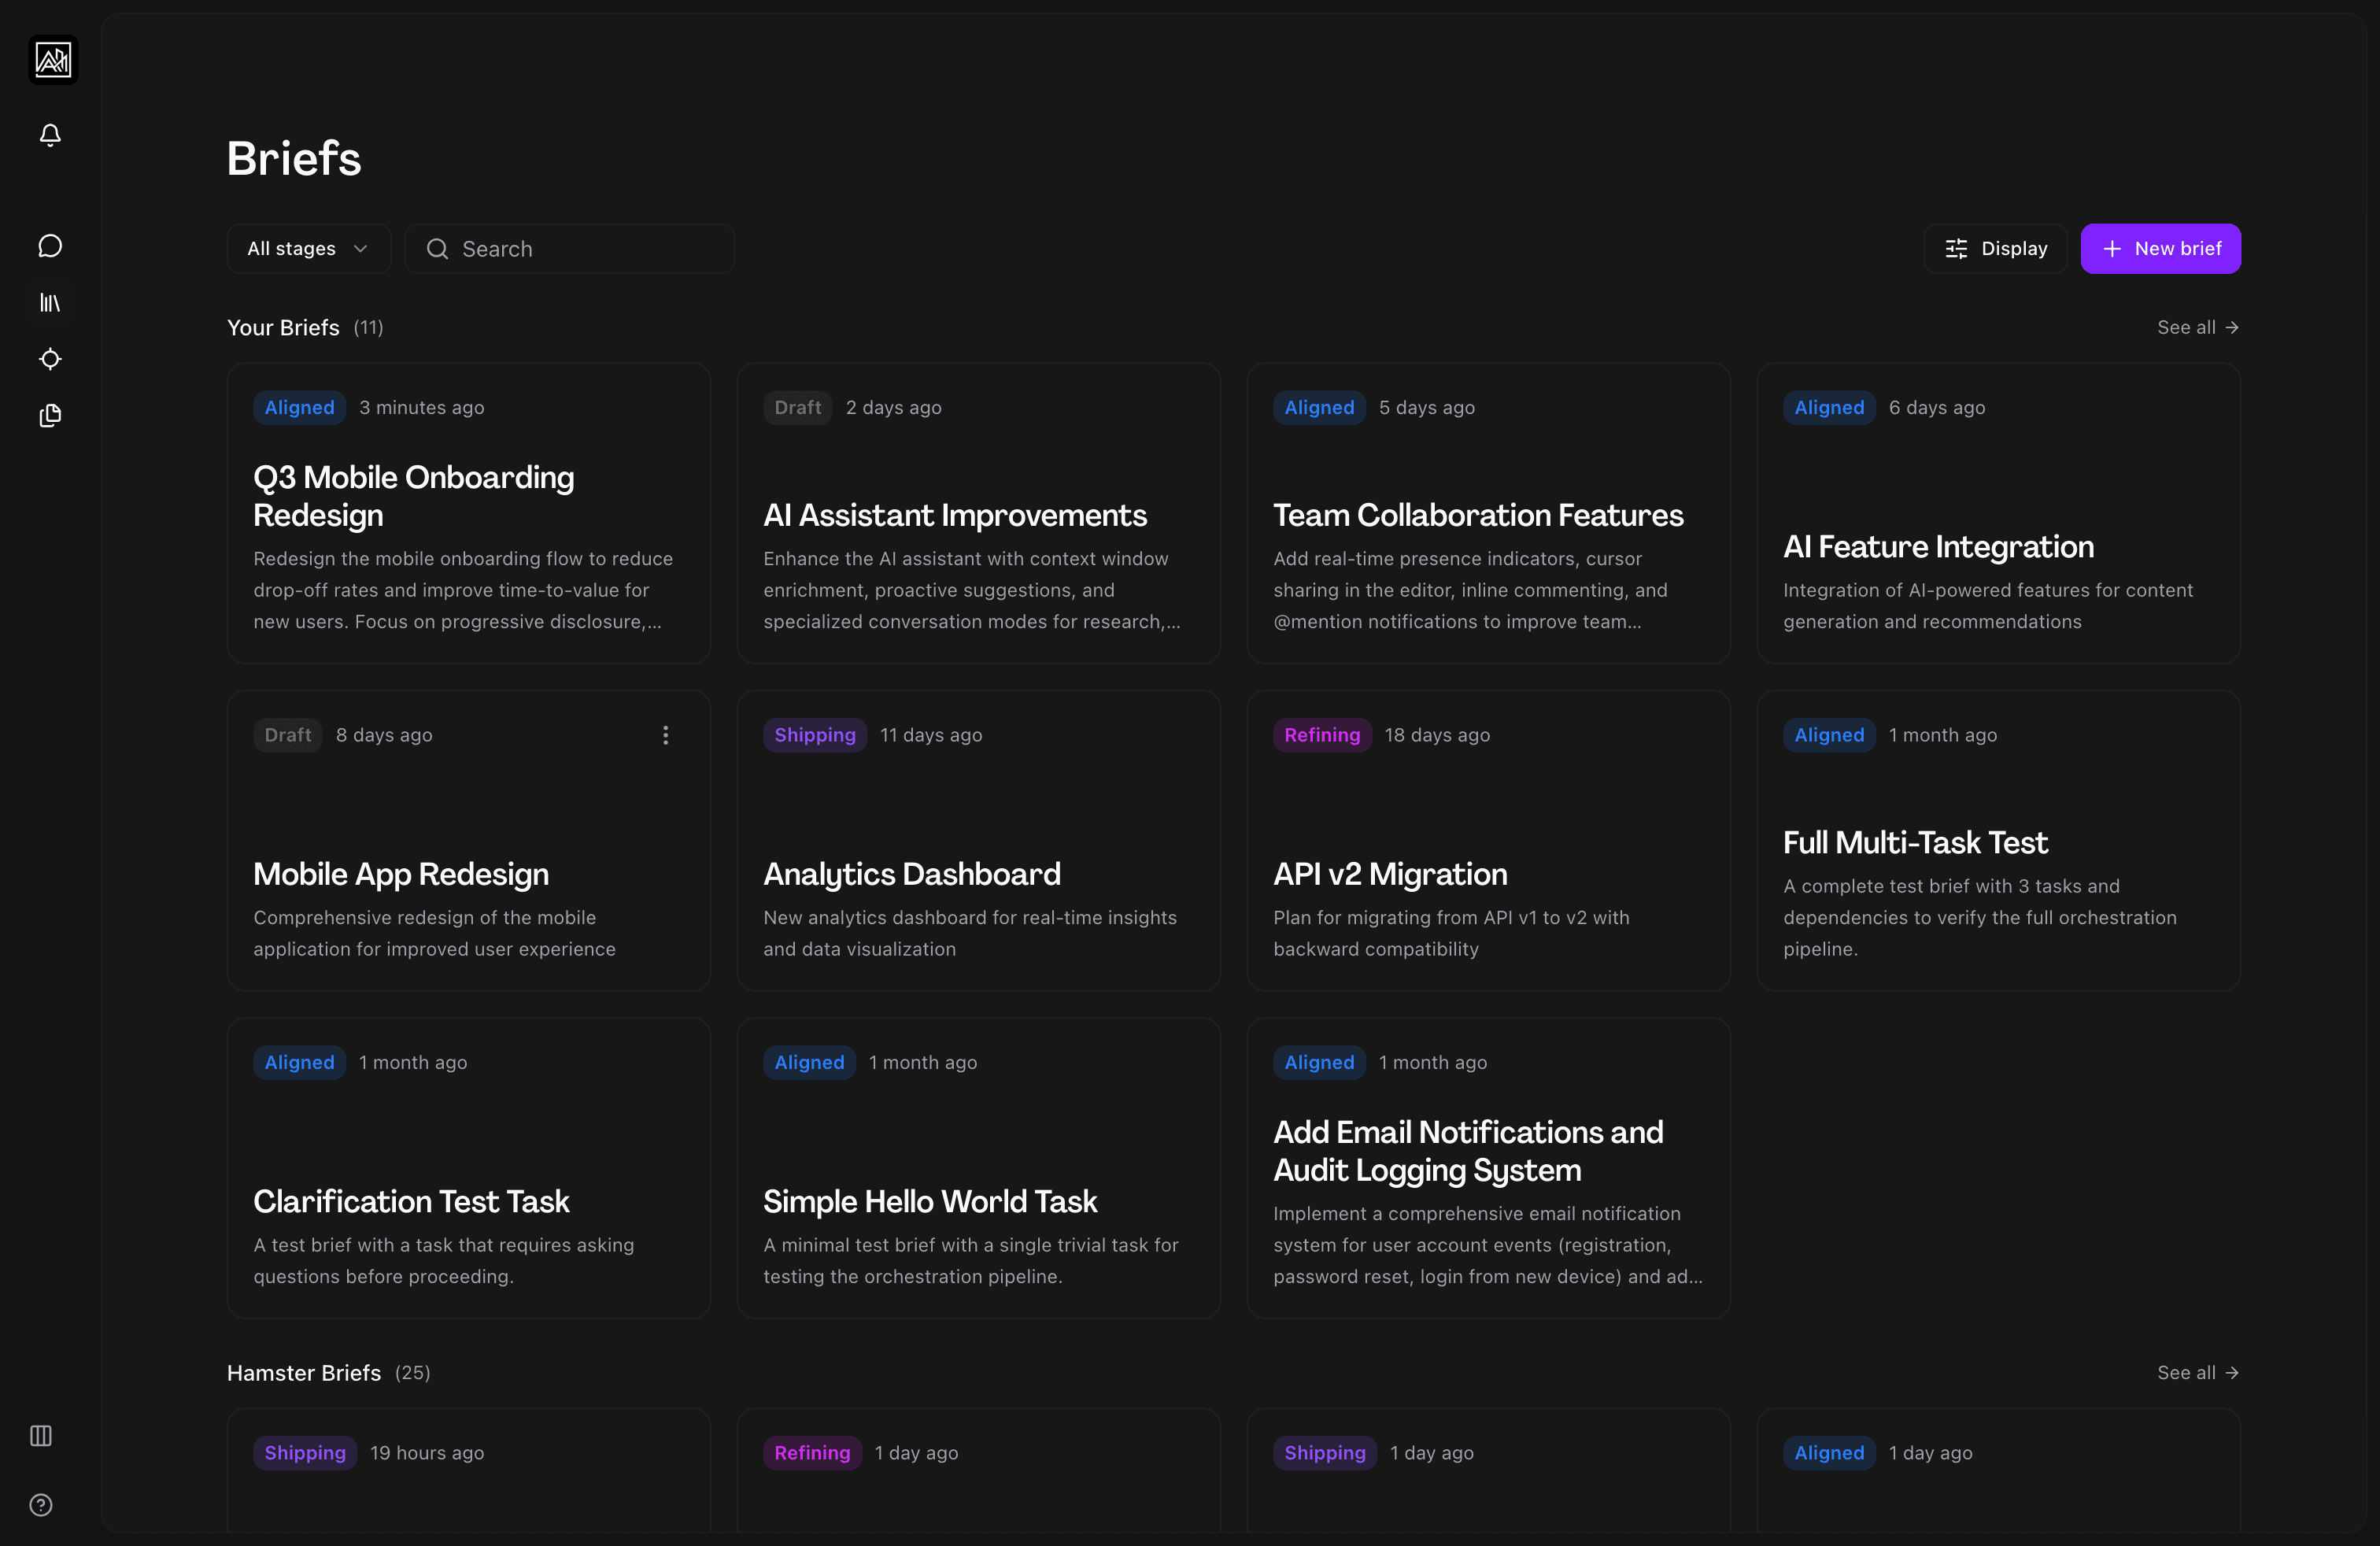See all Your Briefs
Image resolution: width=2380 pixels, height=1546 pixels.
[2197, 327]
